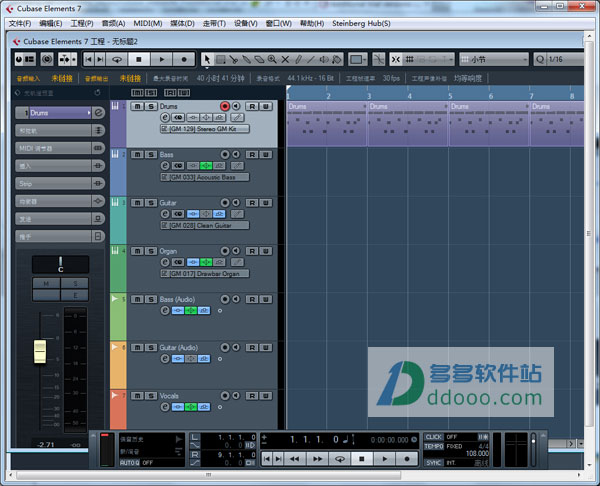
Task: Open the Quantize 1/16 dropdown
Action: 564,59
